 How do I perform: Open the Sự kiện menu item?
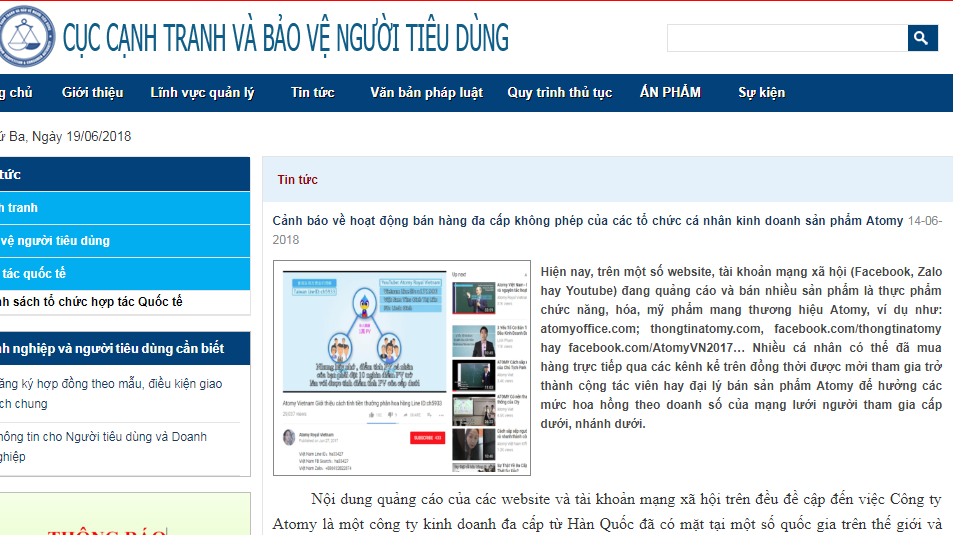pos(762,92)
